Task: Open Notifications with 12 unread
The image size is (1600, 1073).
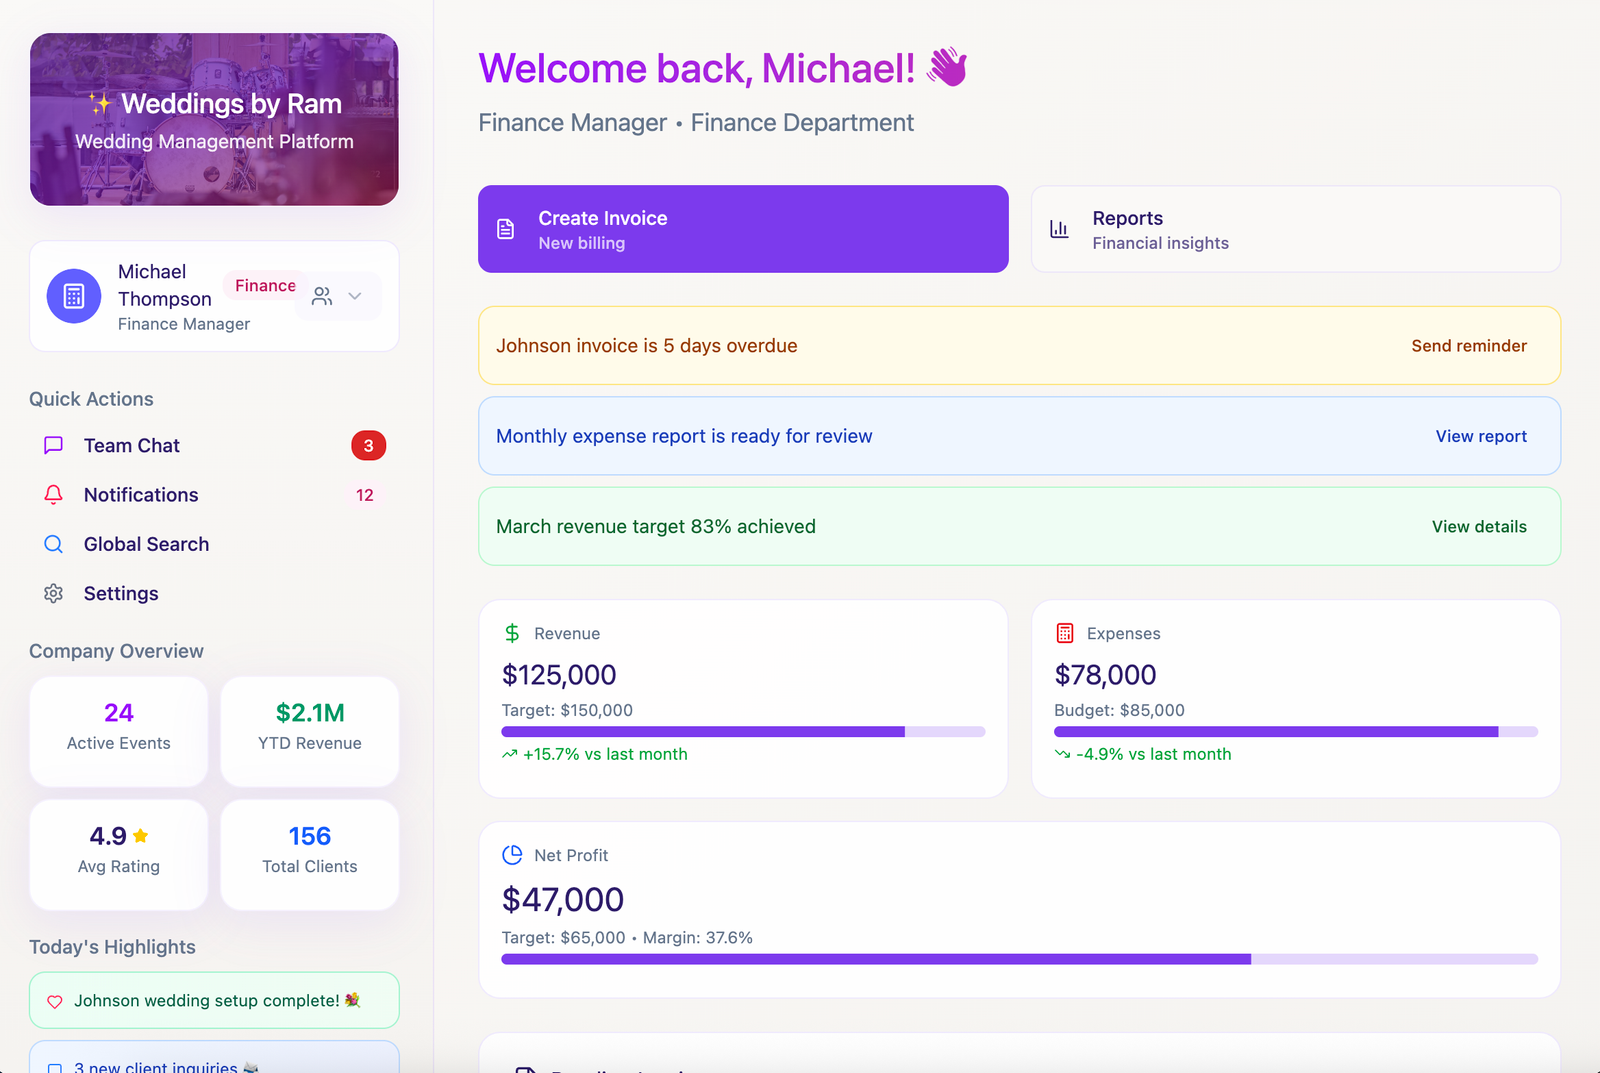Action: [141, 495]
